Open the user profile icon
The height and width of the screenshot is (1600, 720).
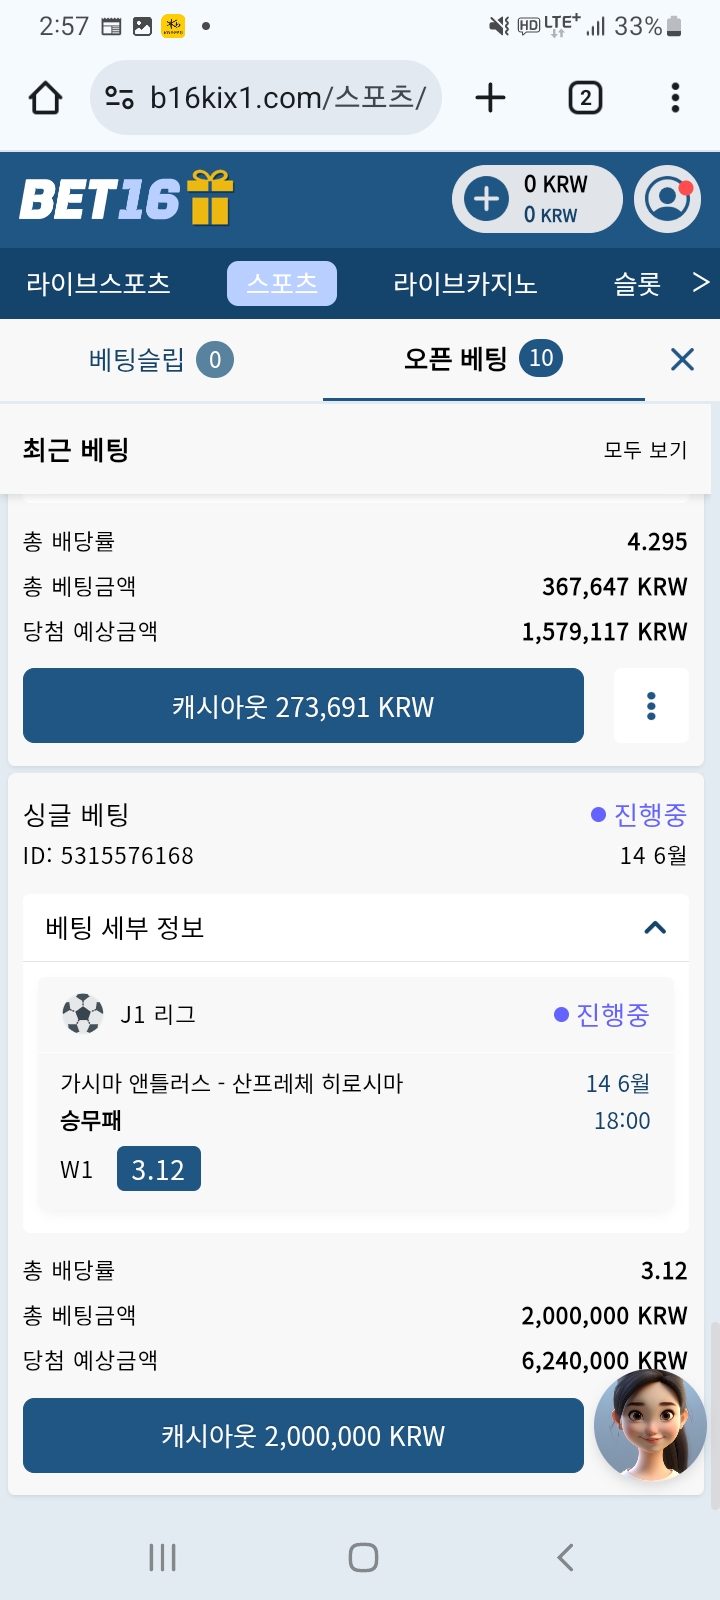coord(667,199)
